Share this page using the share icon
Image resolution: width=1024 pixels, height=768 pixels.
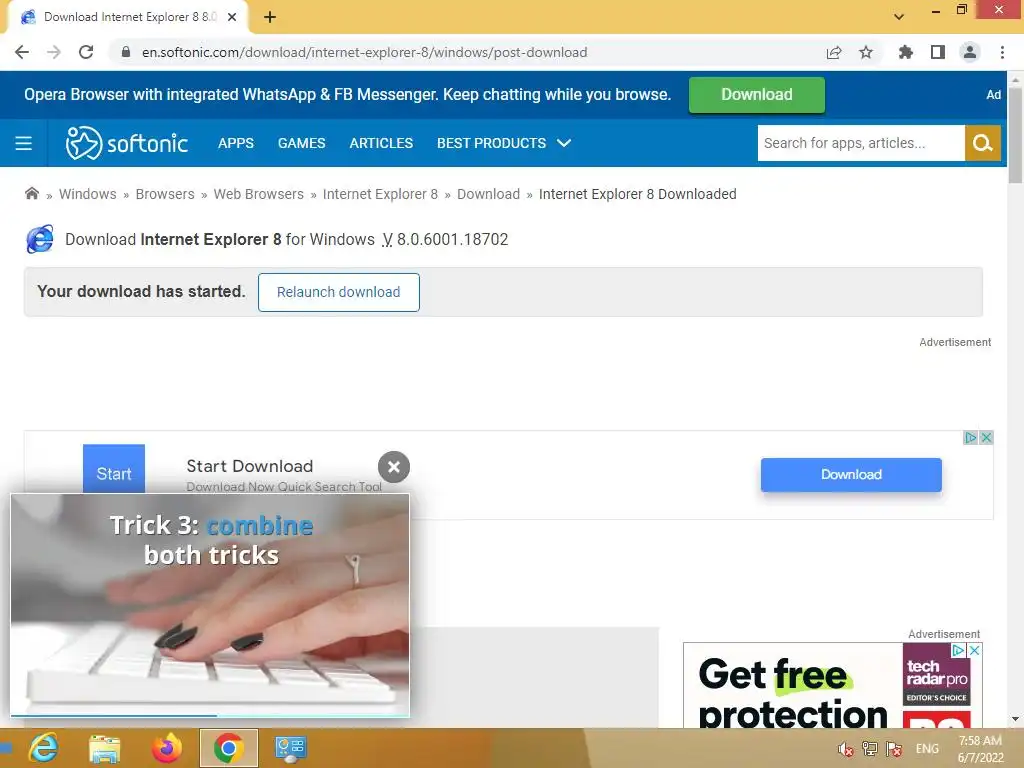[834, 52]
